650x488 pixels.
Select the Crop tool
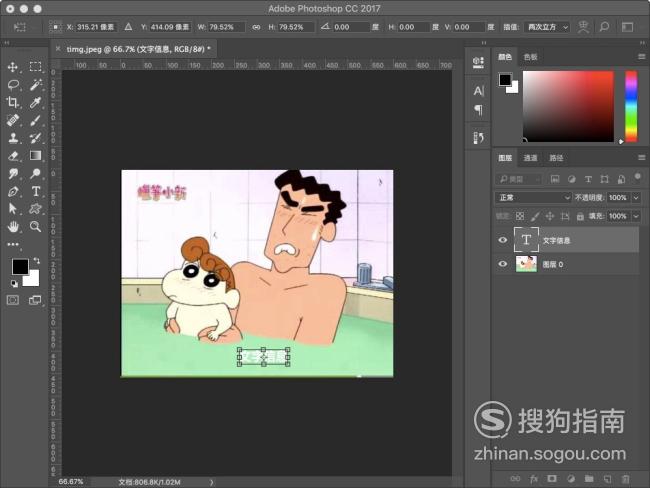pyautogui.click(x=13, y=102)
